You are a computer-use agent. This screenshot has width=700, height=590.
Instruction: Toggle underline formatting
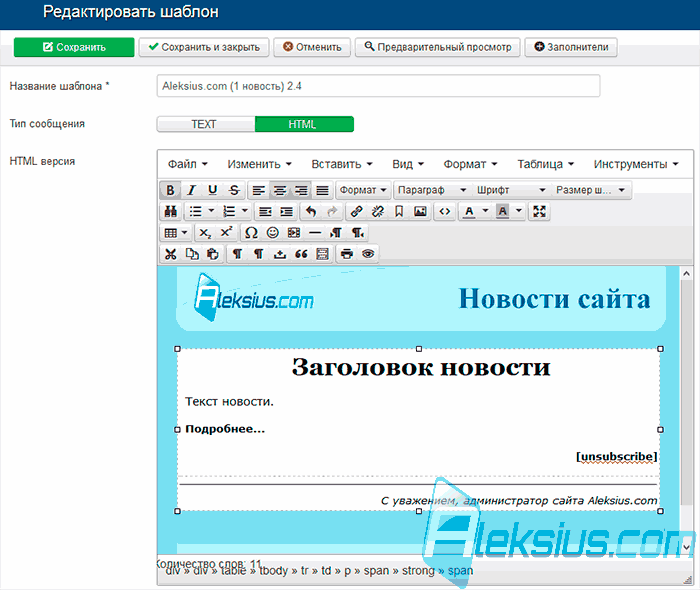(213, 190)
